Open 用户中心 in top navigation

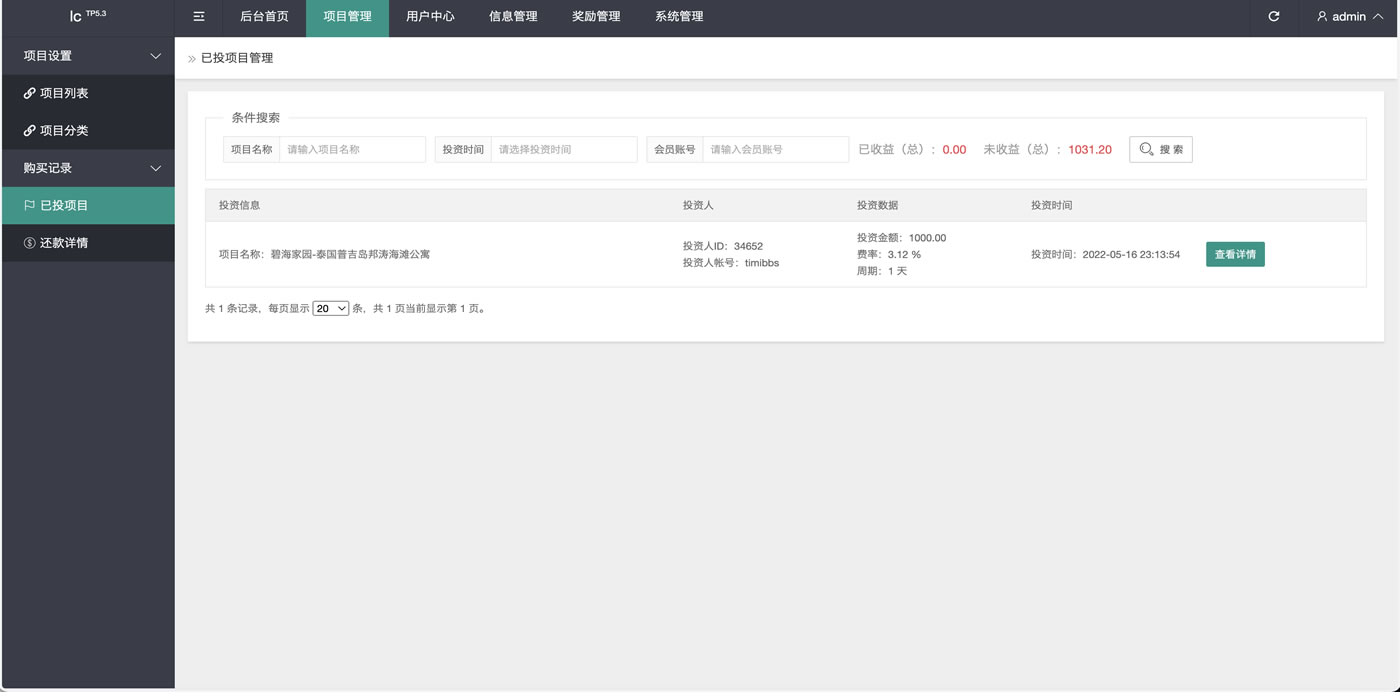click(430, 17)
